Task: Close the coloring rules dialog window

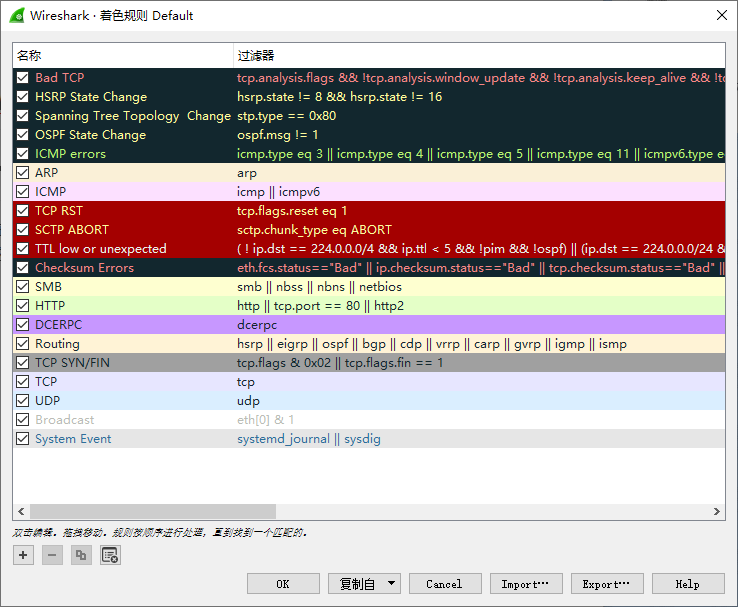Action: (722, 15)
